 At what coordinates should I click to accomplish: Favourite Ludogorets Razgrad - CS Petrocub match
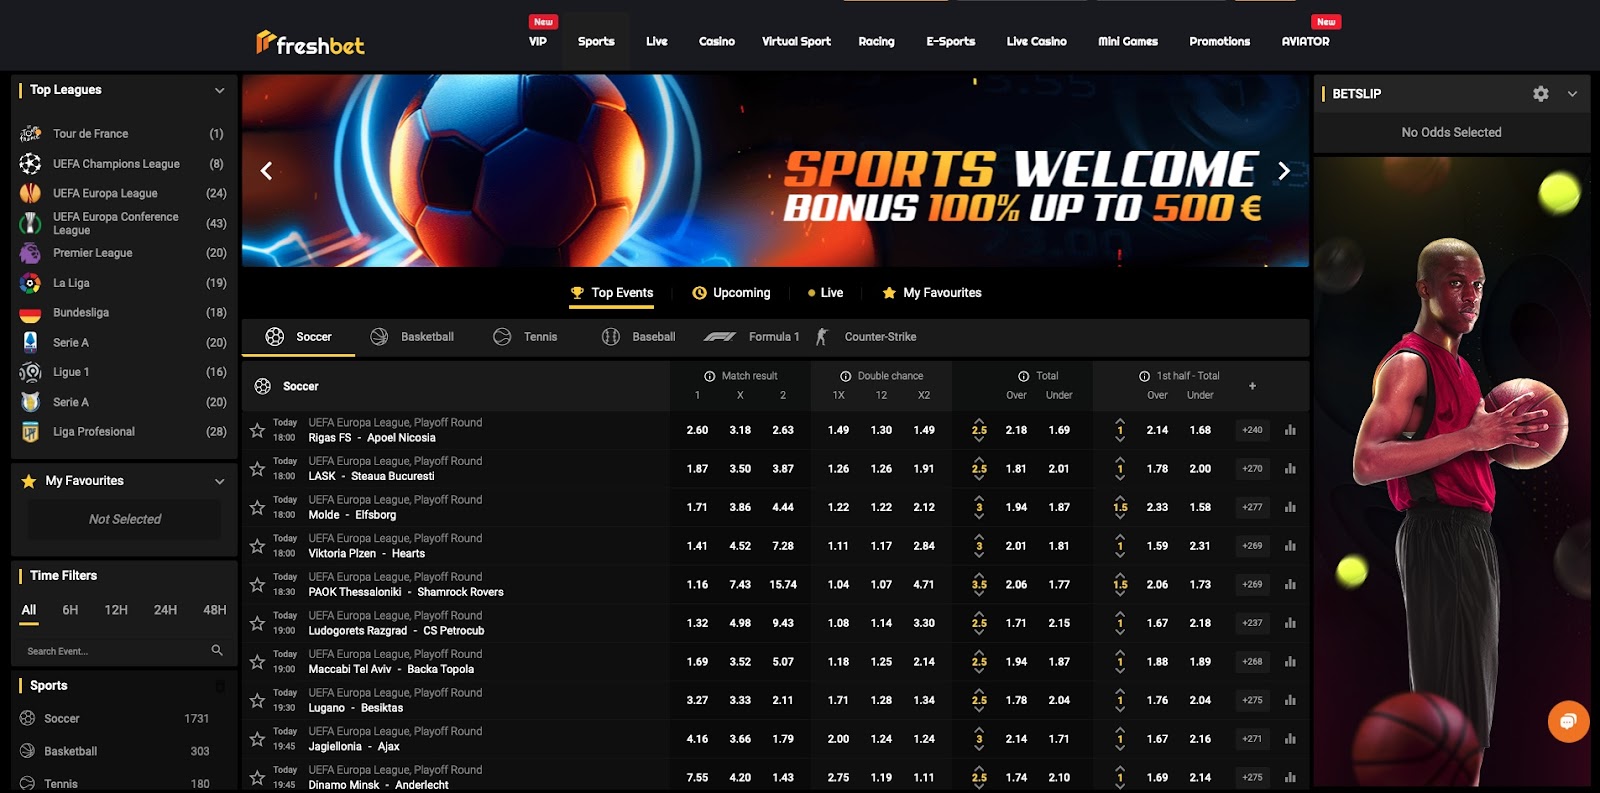pos(257,623)
